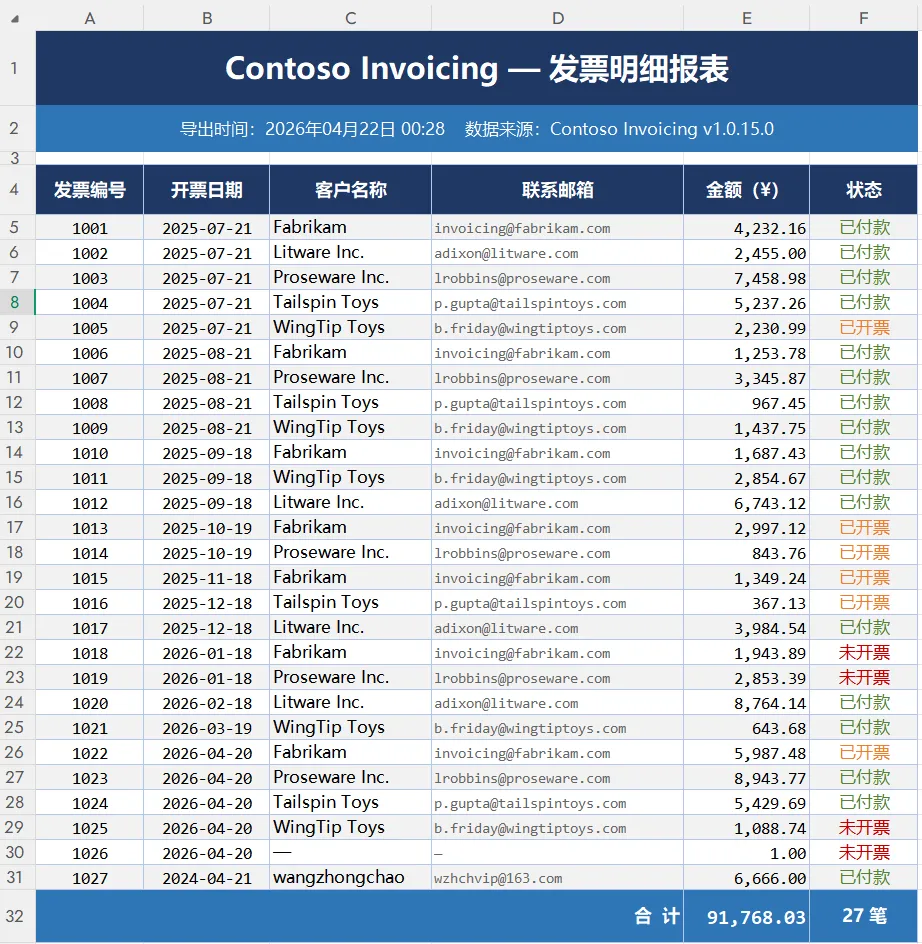The height and width of the screenshot is (944, 922).
Task: Click the 开票日期 column heading cell
Action: [207, 190]
